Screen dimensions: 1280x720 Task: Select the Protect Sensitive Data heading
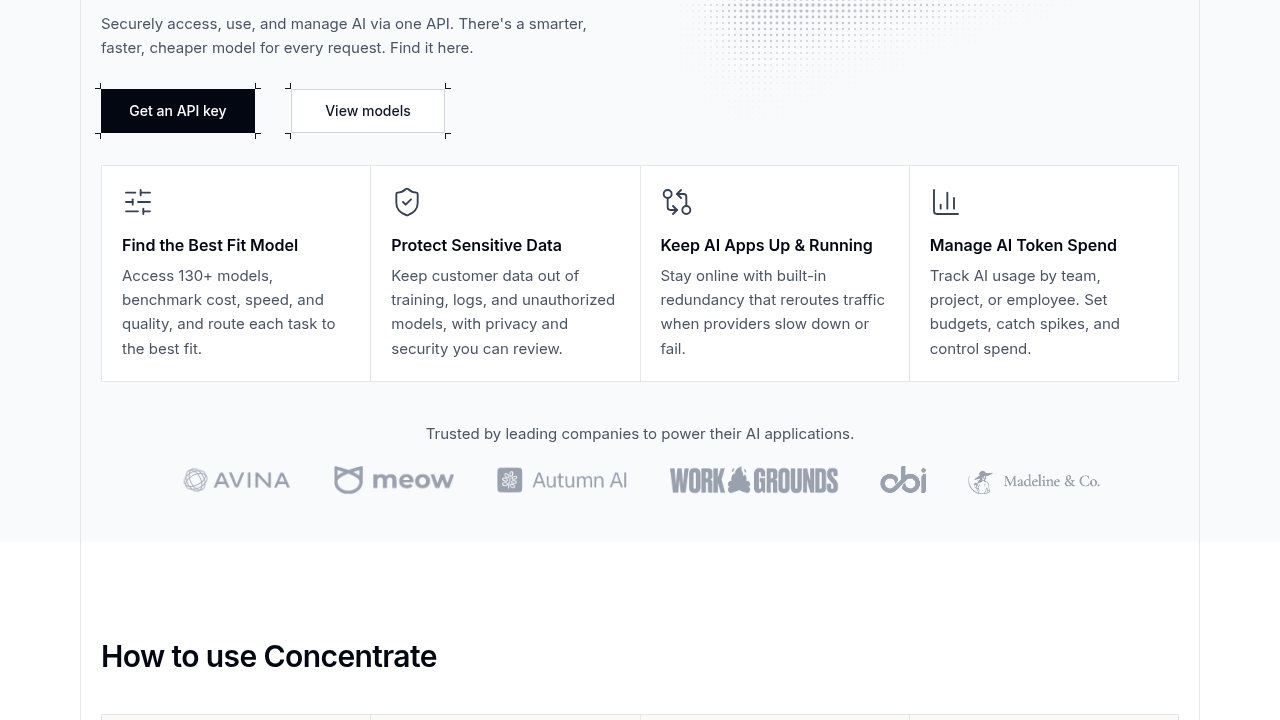tap(476, 245)
